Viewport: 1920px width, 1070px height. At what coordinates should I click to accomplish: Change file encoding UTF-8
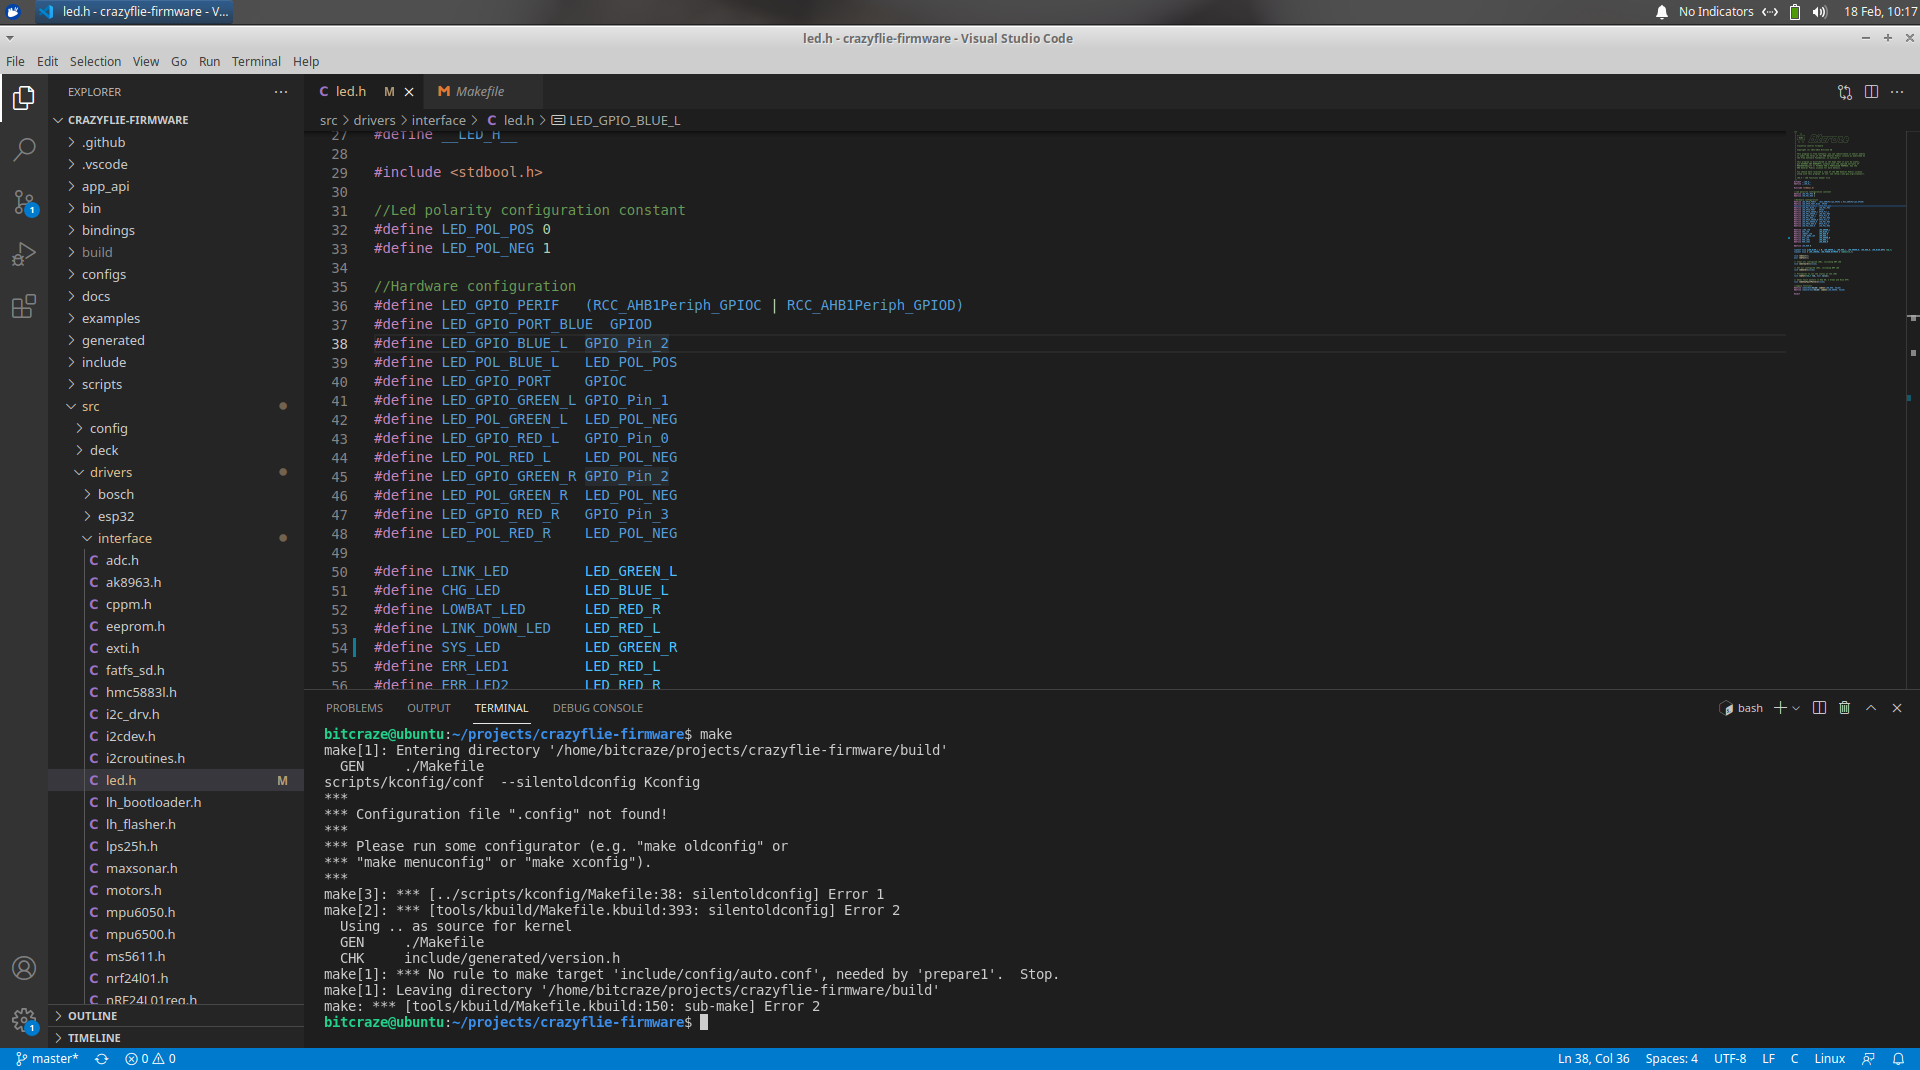click(1730, 1059)
